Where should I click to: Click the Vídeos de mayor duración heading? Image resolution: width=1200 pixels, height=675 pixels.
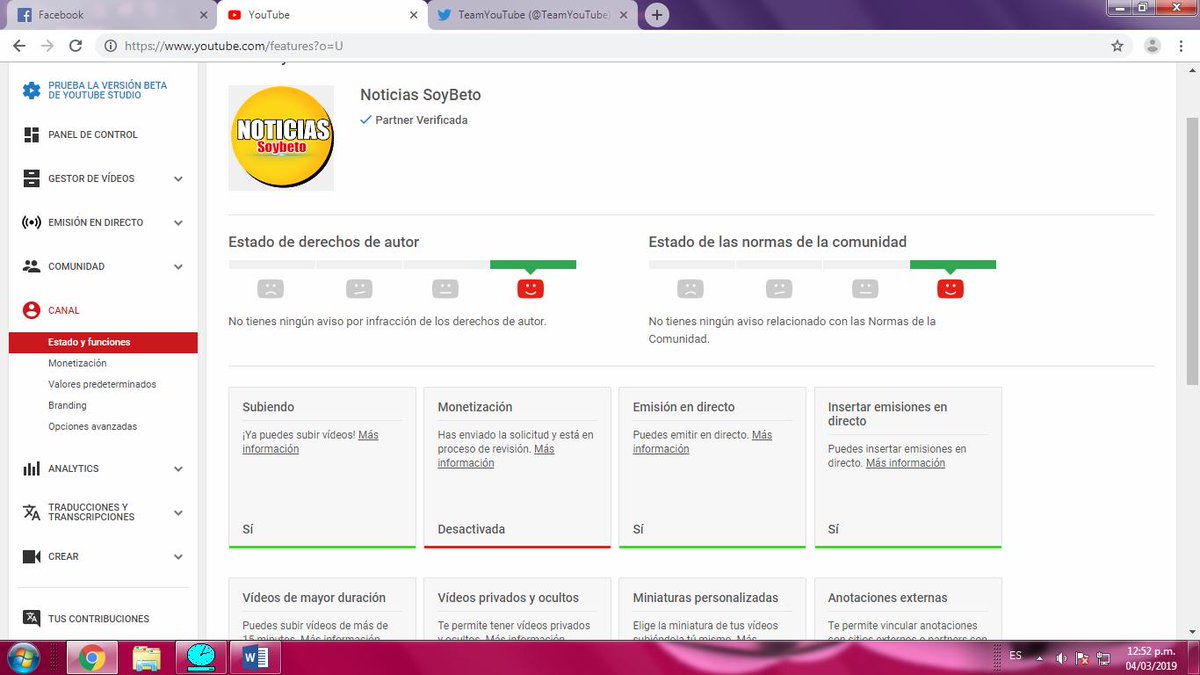click(314, 598)
